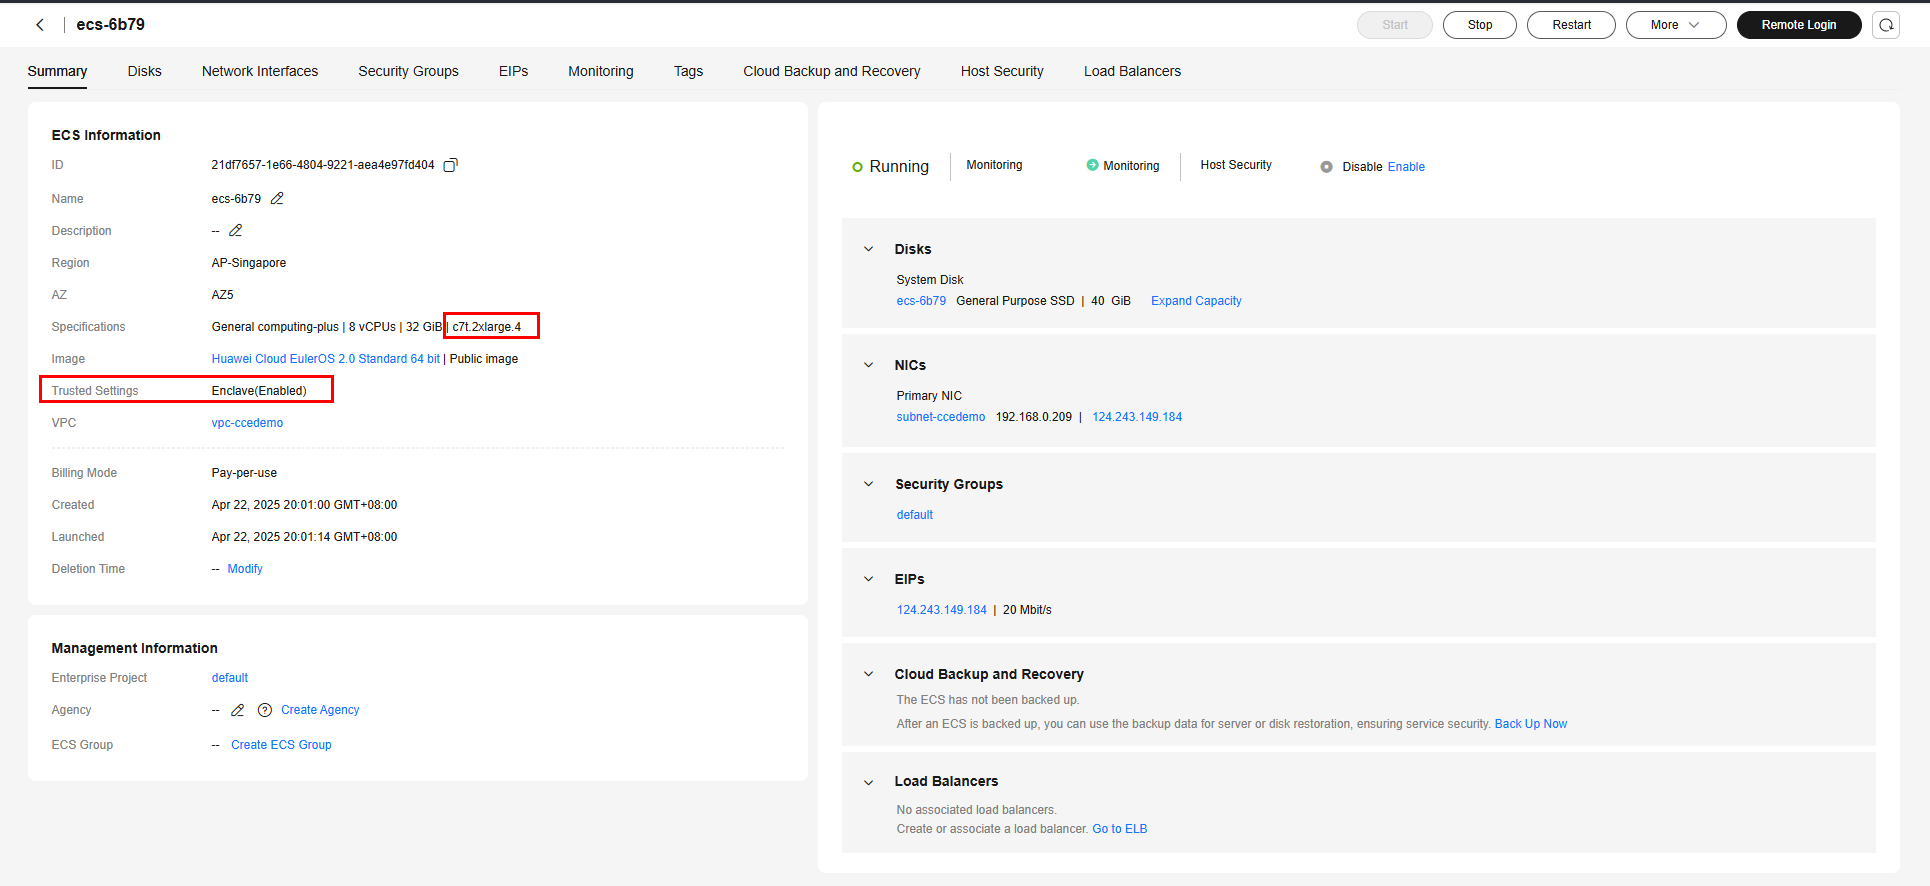Screen dimensions: 1930x886
Task: Click the NIC EIP 124.243.149.184 link
Action: [x=1137, y=417]
